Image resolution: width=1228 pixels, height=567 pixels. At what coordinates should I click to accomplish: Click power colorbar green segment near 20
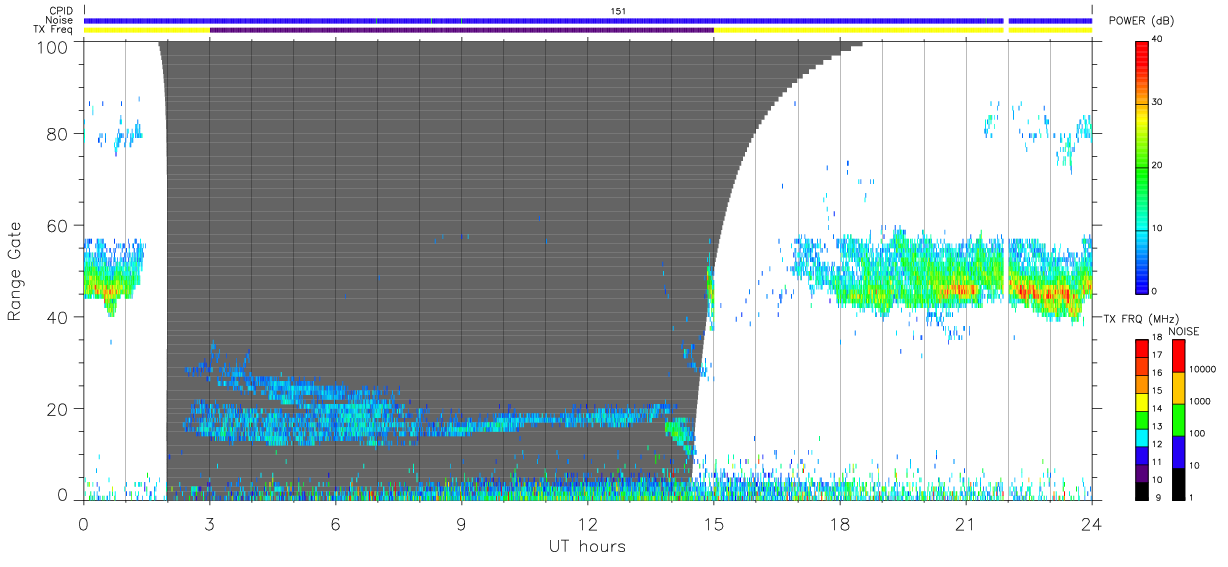(1142, 166)
